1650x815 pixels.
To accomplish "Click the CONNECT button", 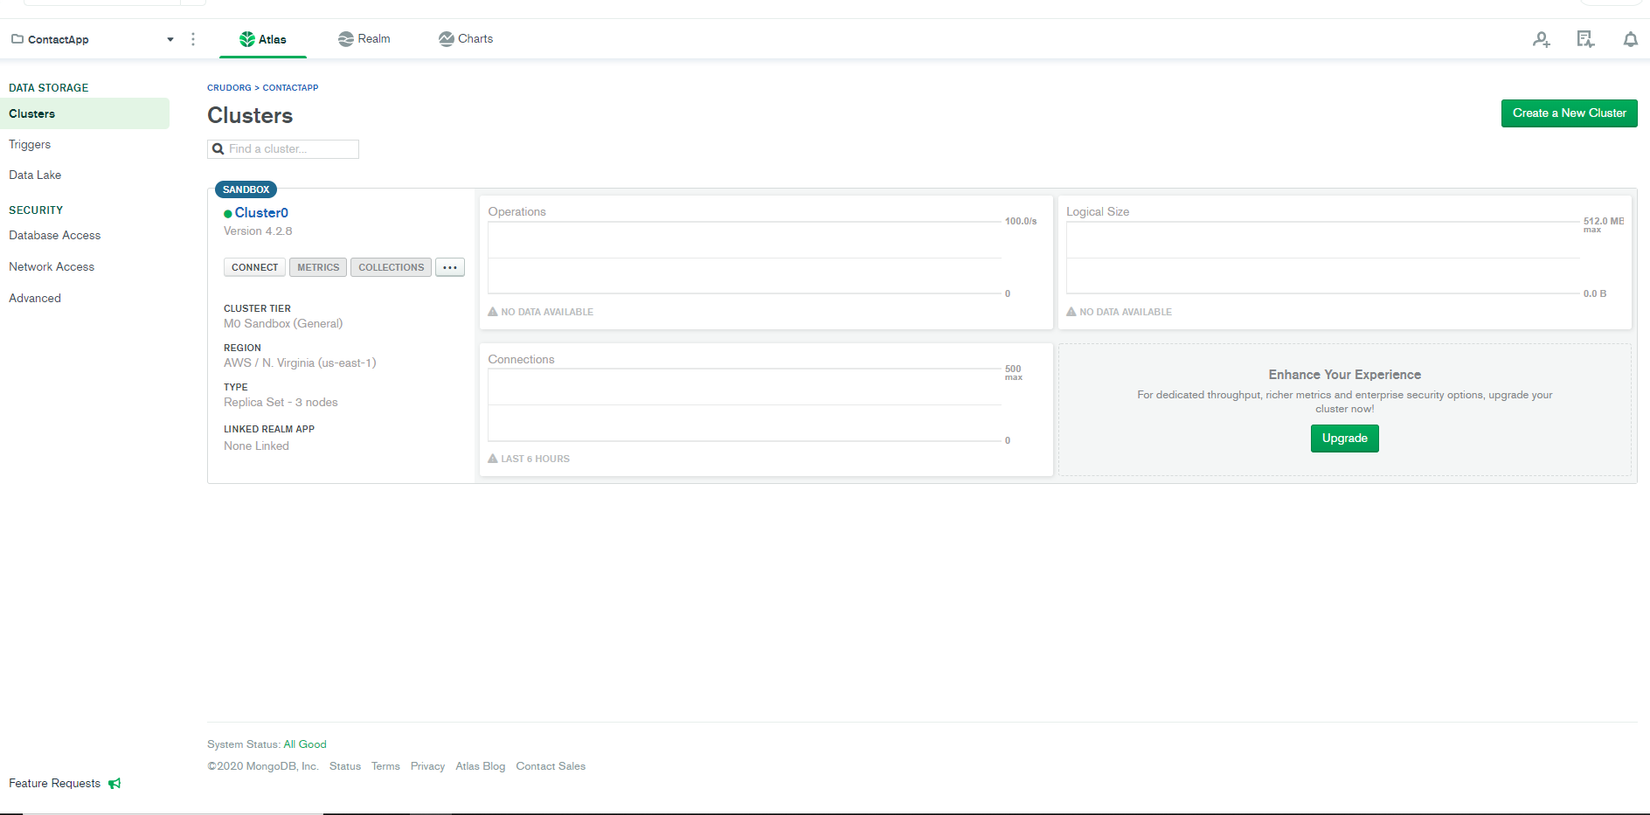I will (x=255, y=267).
